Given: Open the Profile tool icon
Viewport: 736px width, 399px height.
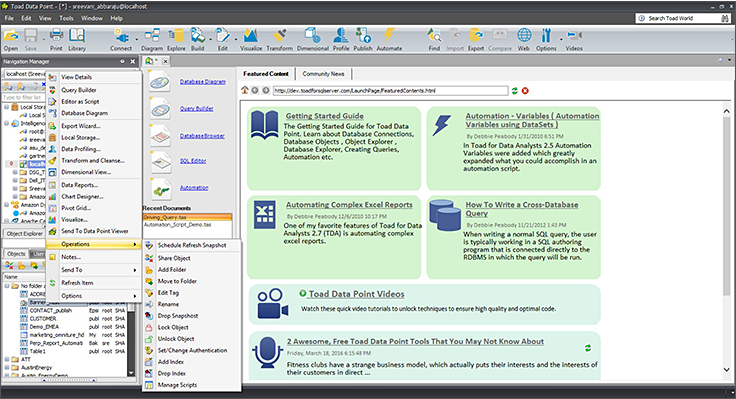Looking at the screenshot, I should click(x=341, y=39).
